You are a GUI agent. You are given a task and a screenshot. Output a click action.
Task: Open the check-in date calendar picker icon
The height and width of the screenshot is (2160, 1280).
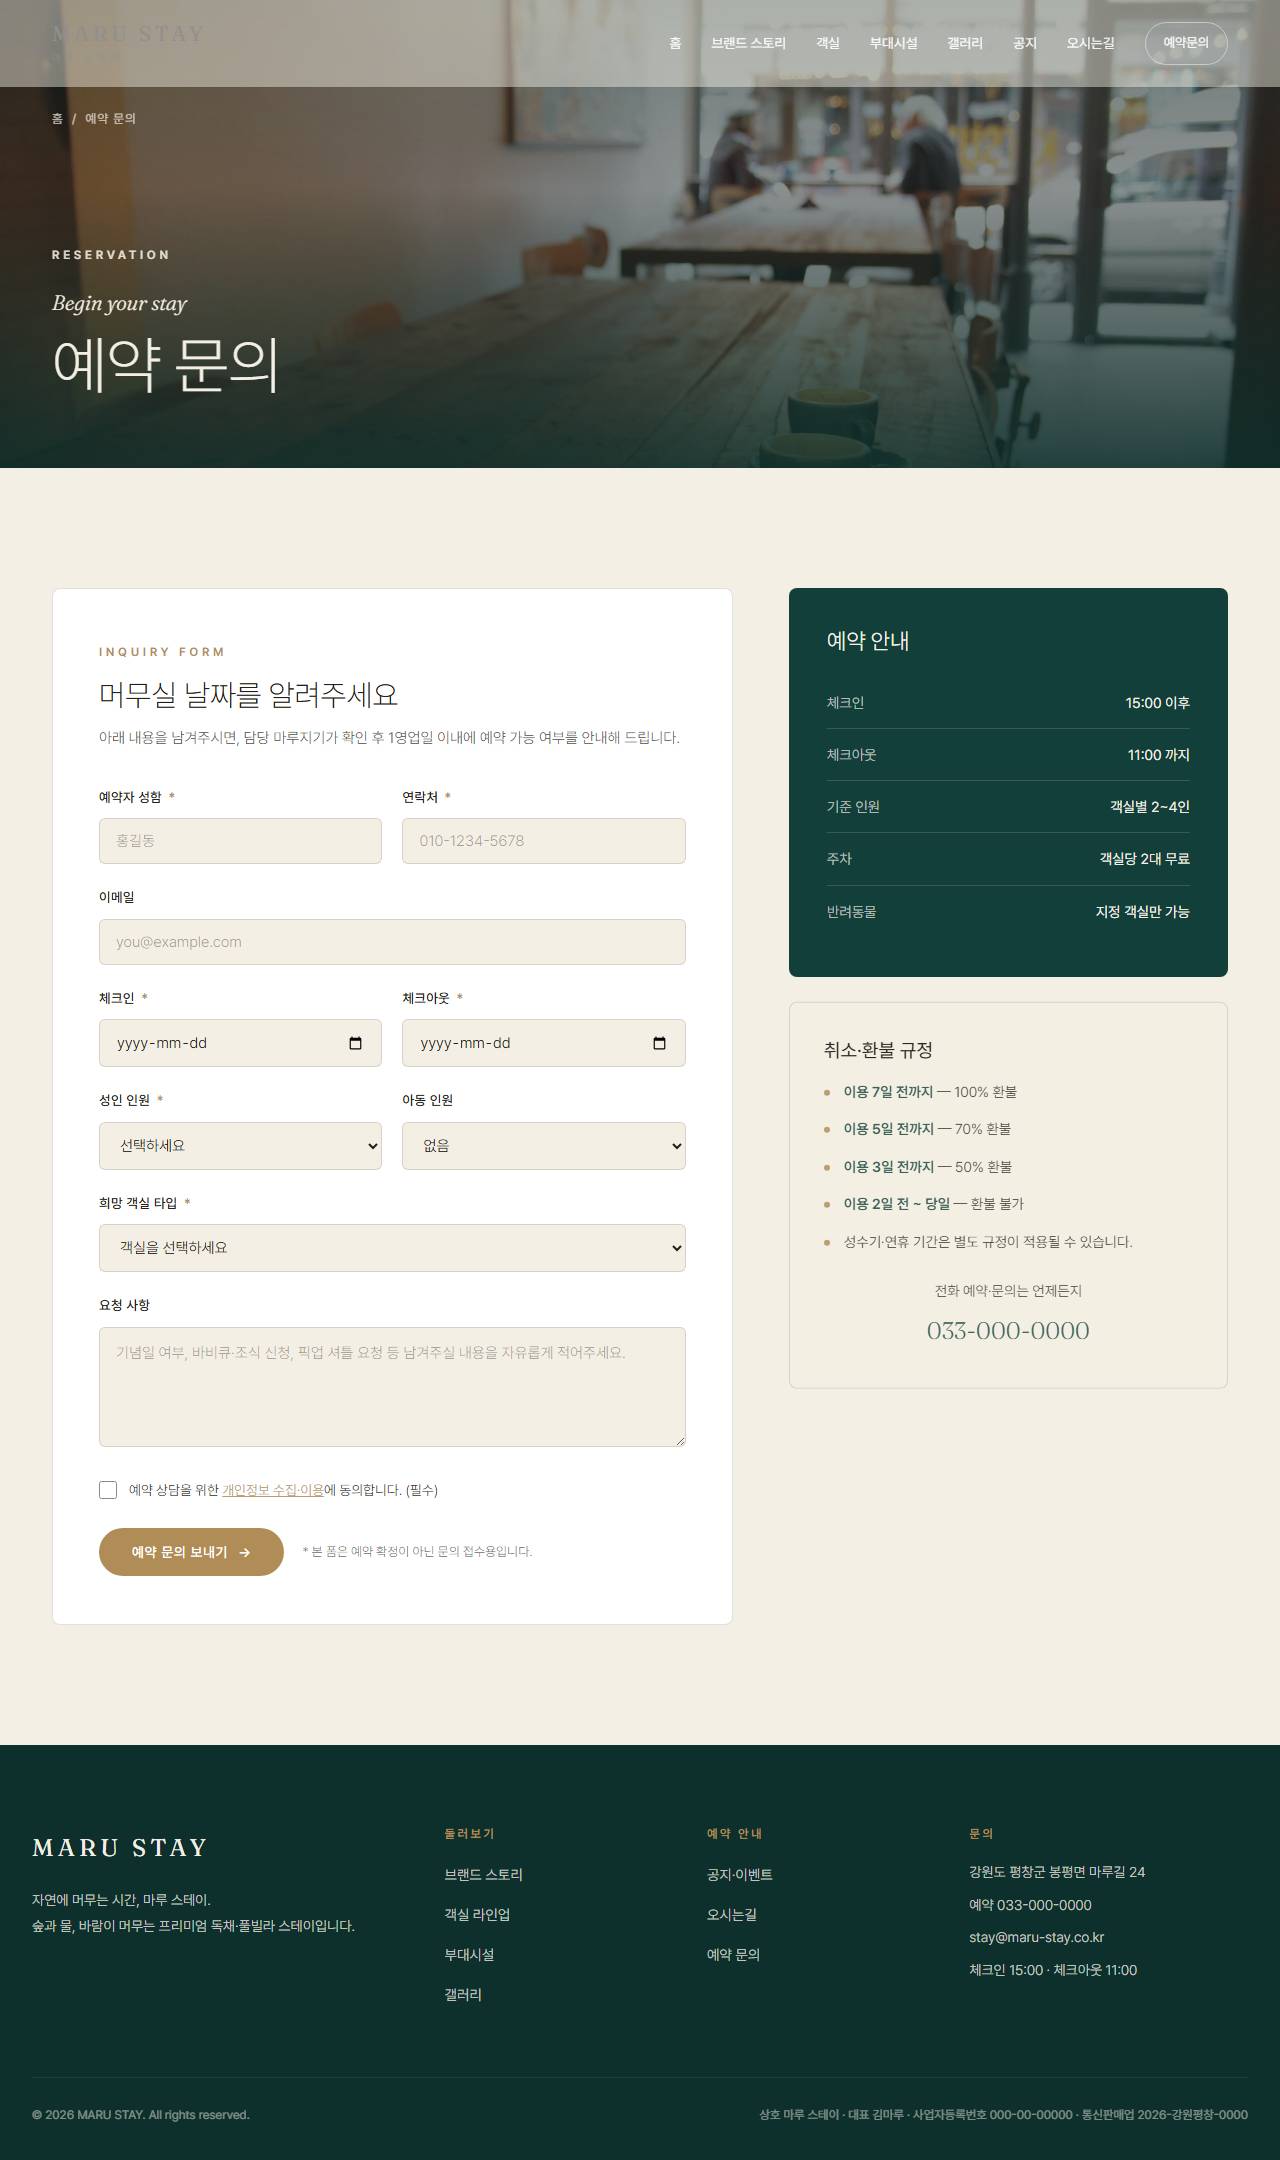point(355,1043)
